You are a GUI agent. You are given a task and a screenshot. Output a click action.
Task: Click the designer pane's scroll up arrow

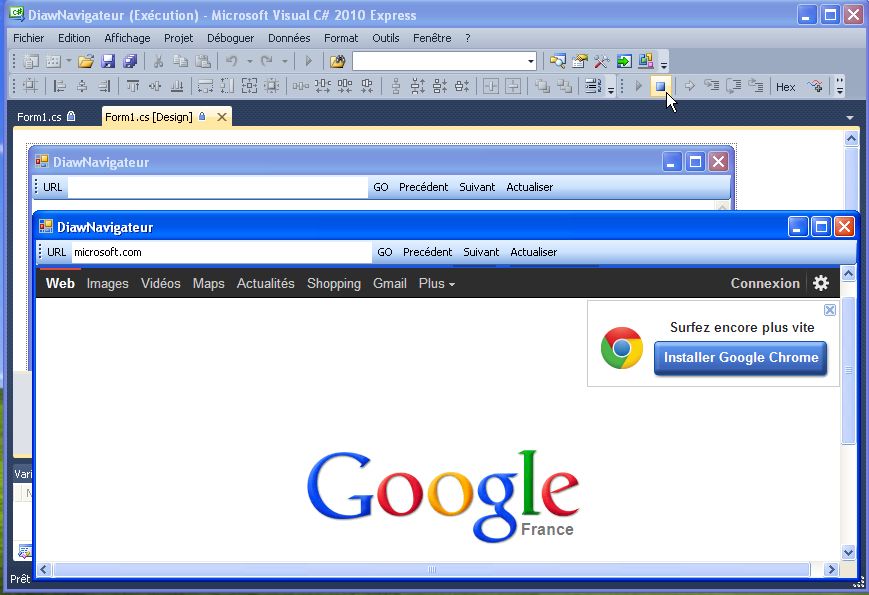click(851, 139)
